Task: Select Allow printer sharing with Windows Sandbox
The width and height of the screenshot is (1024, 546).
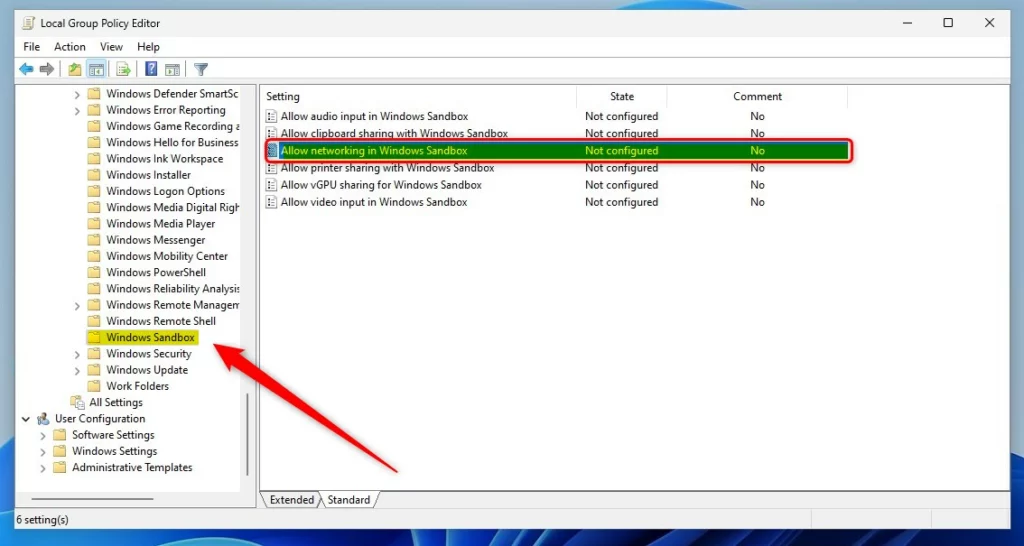Action: click(x=387, y=168)
